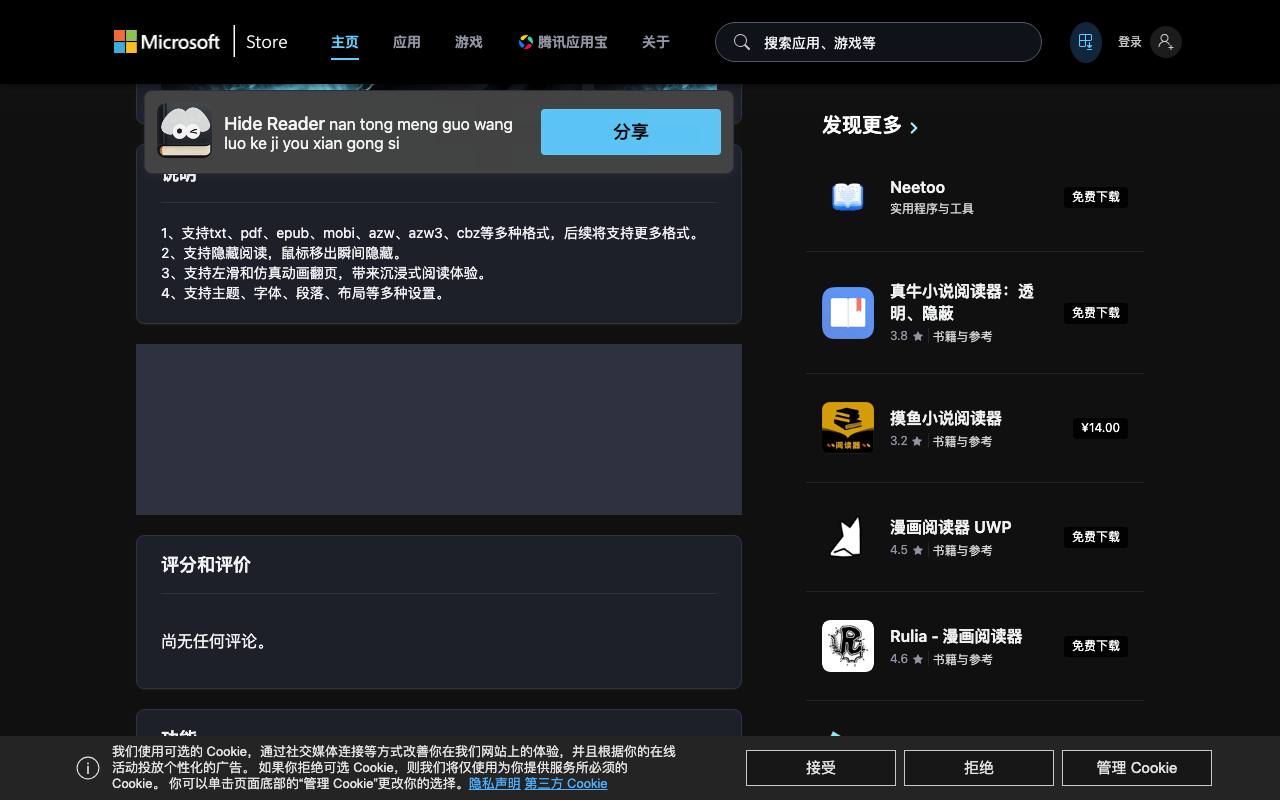Open the downloads icon in header
The width and height of the screenshot is (1280, 800).
1085,42
